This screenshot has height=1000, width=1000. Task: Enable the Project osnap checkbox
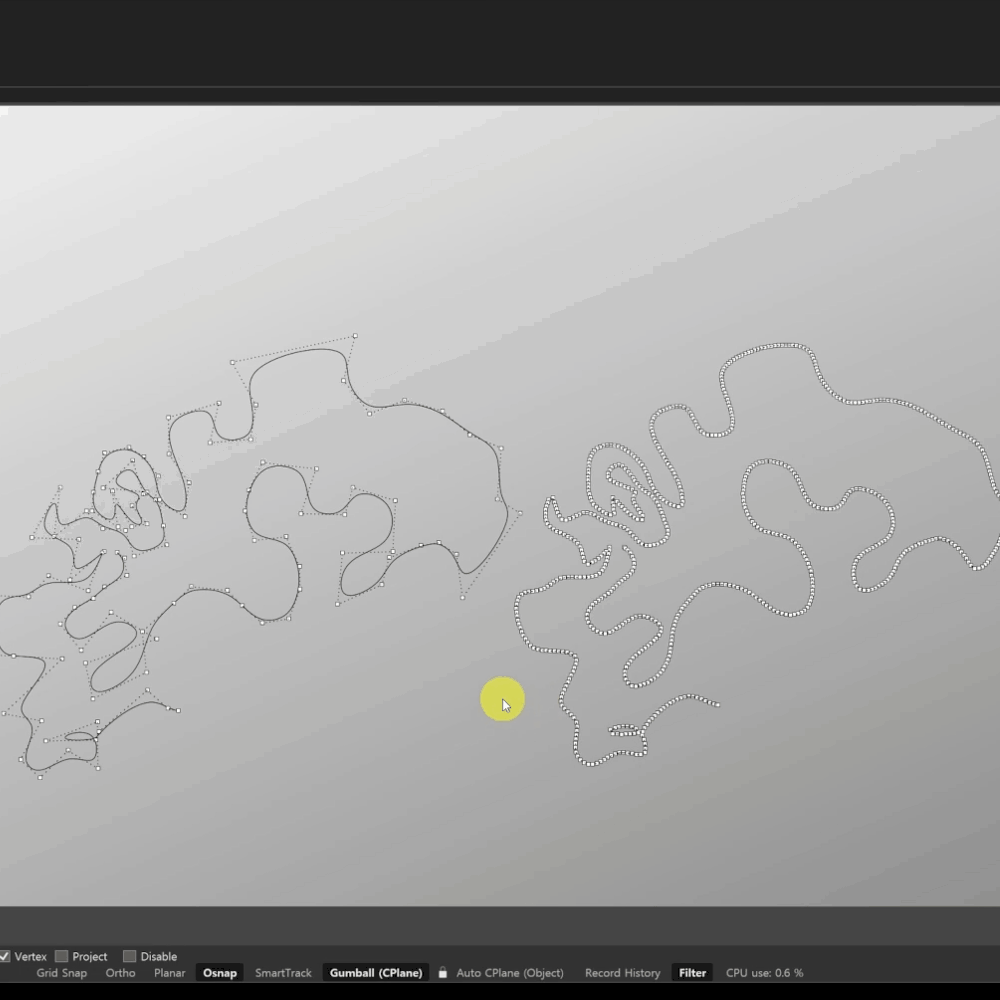62,957
